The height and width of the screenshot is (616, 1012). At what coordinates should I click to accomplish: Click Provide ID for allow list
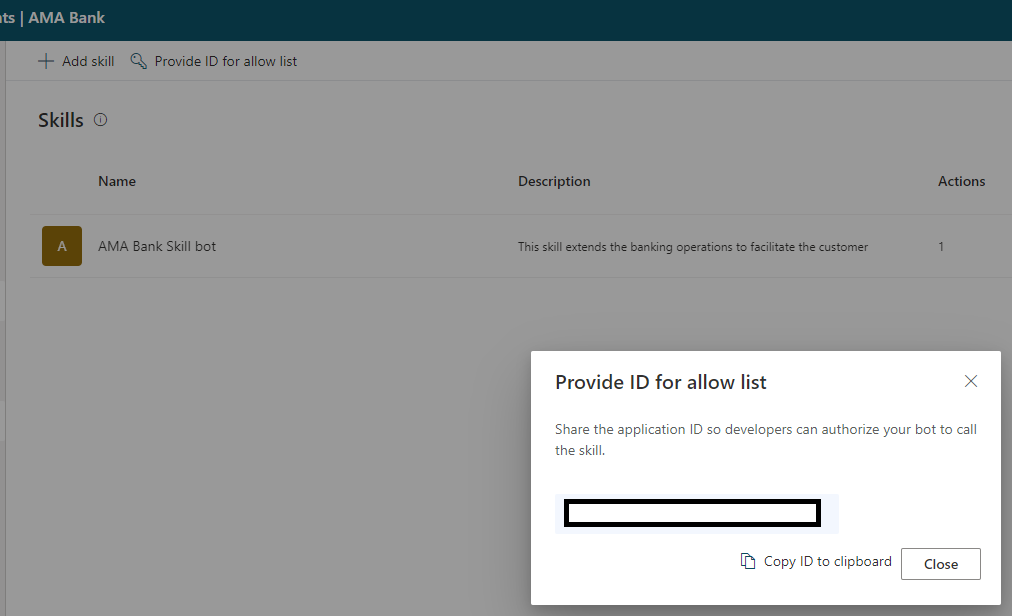click(x=226, y=60)
